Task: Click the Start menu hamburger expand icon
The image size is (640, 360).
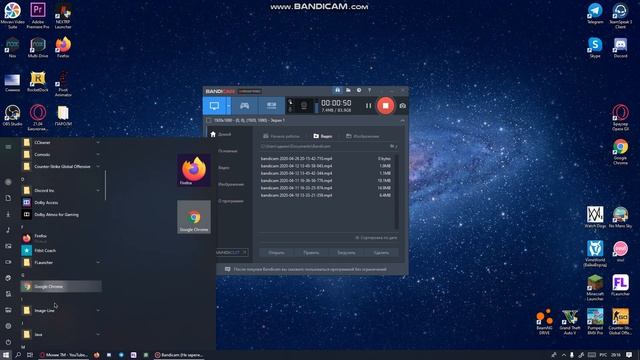Action: 8,147
